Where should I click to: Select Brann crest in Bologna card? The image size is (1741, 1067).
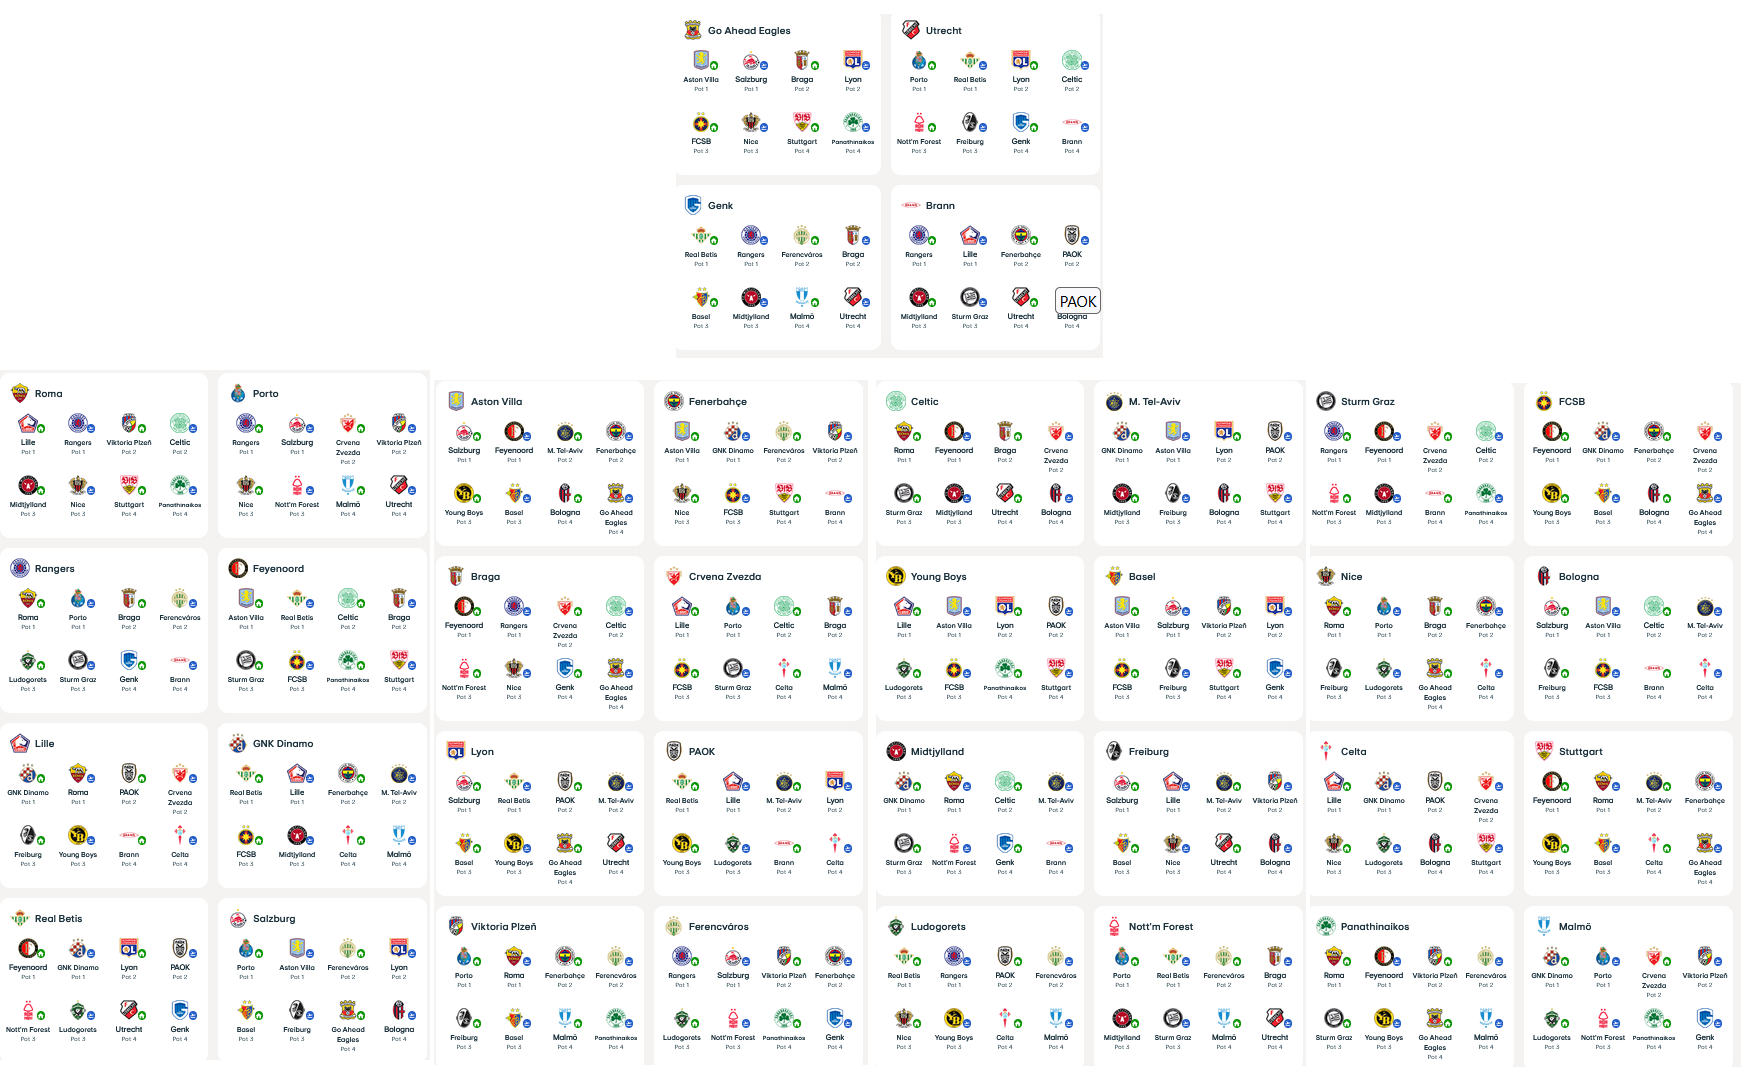click(1652, 669)
